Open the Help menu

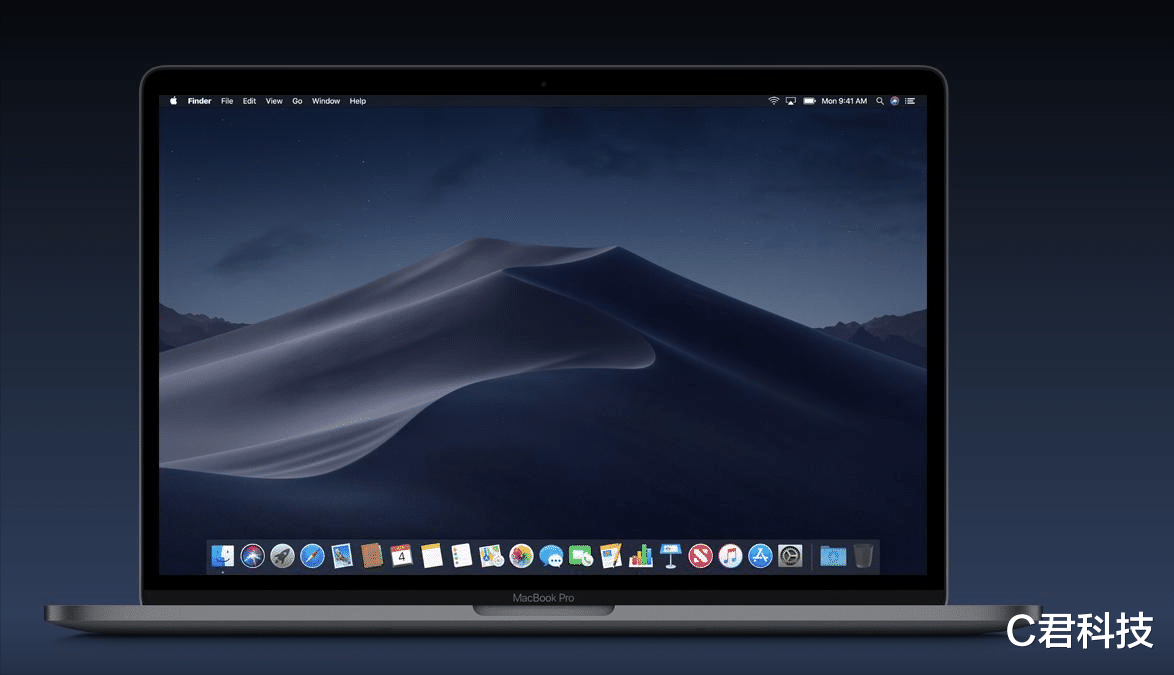[358, 101]
